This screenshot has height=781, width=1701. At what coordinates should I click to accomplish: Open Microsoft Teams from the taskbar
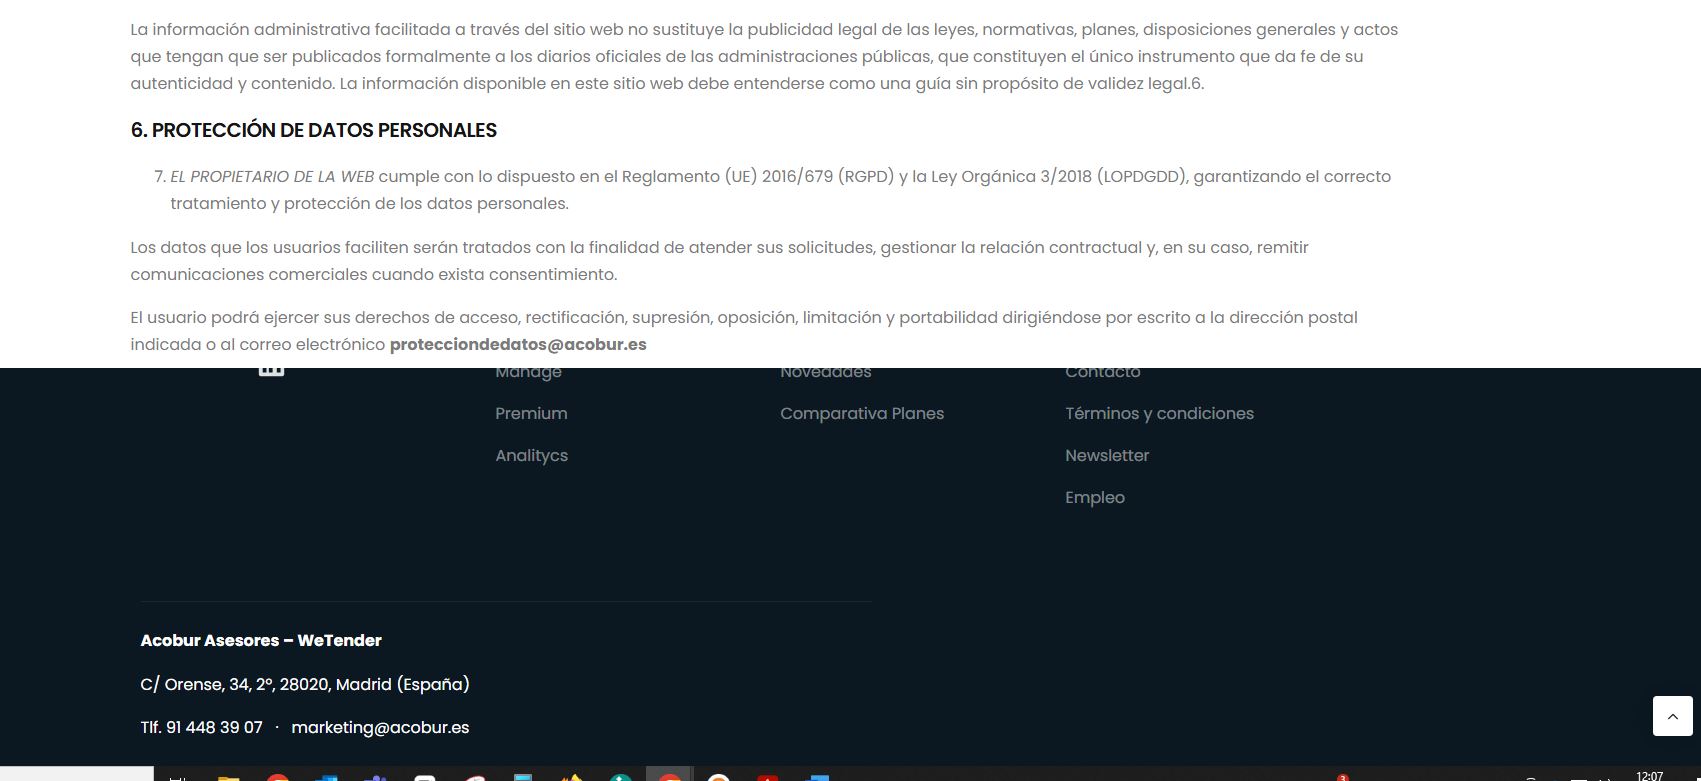tap(375, 777)
